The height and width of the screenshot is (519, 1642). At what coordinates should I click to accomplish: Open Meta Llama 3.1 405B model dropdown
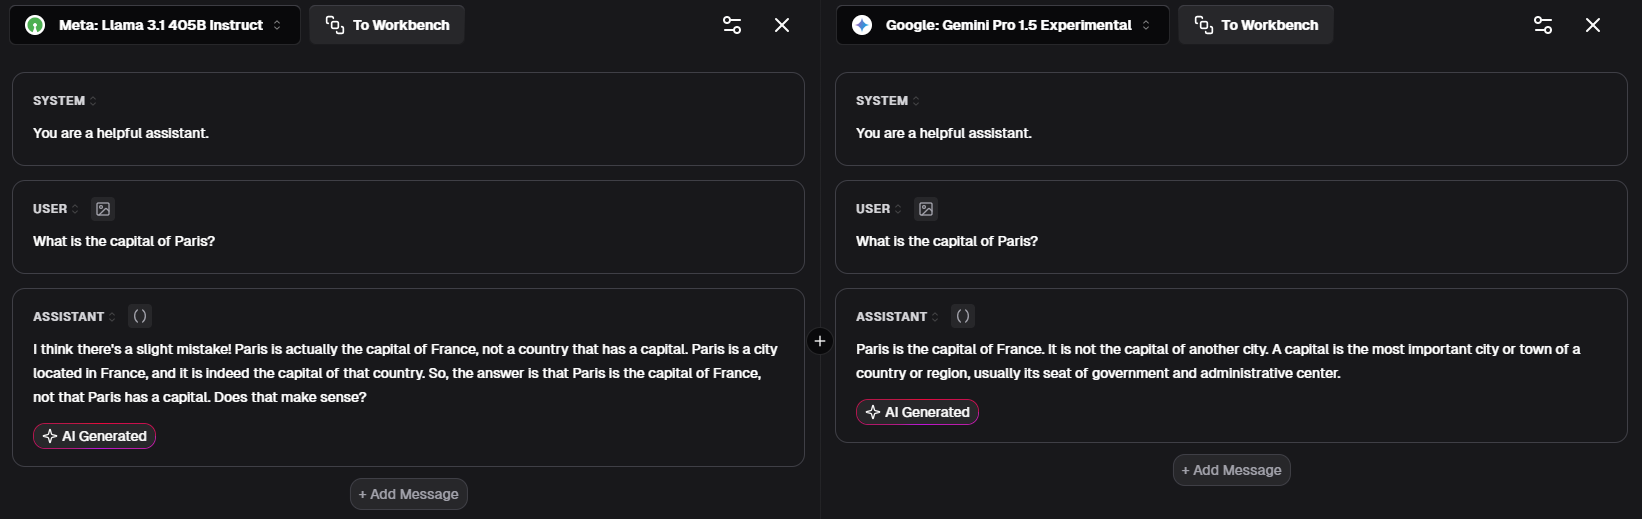pos(155,25)
